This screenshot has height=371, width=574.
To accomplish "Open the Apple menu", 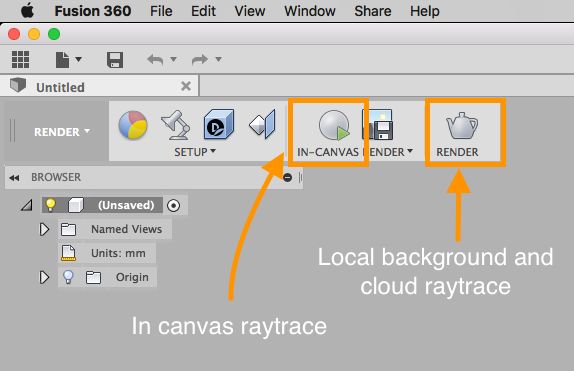I will 27,11.
